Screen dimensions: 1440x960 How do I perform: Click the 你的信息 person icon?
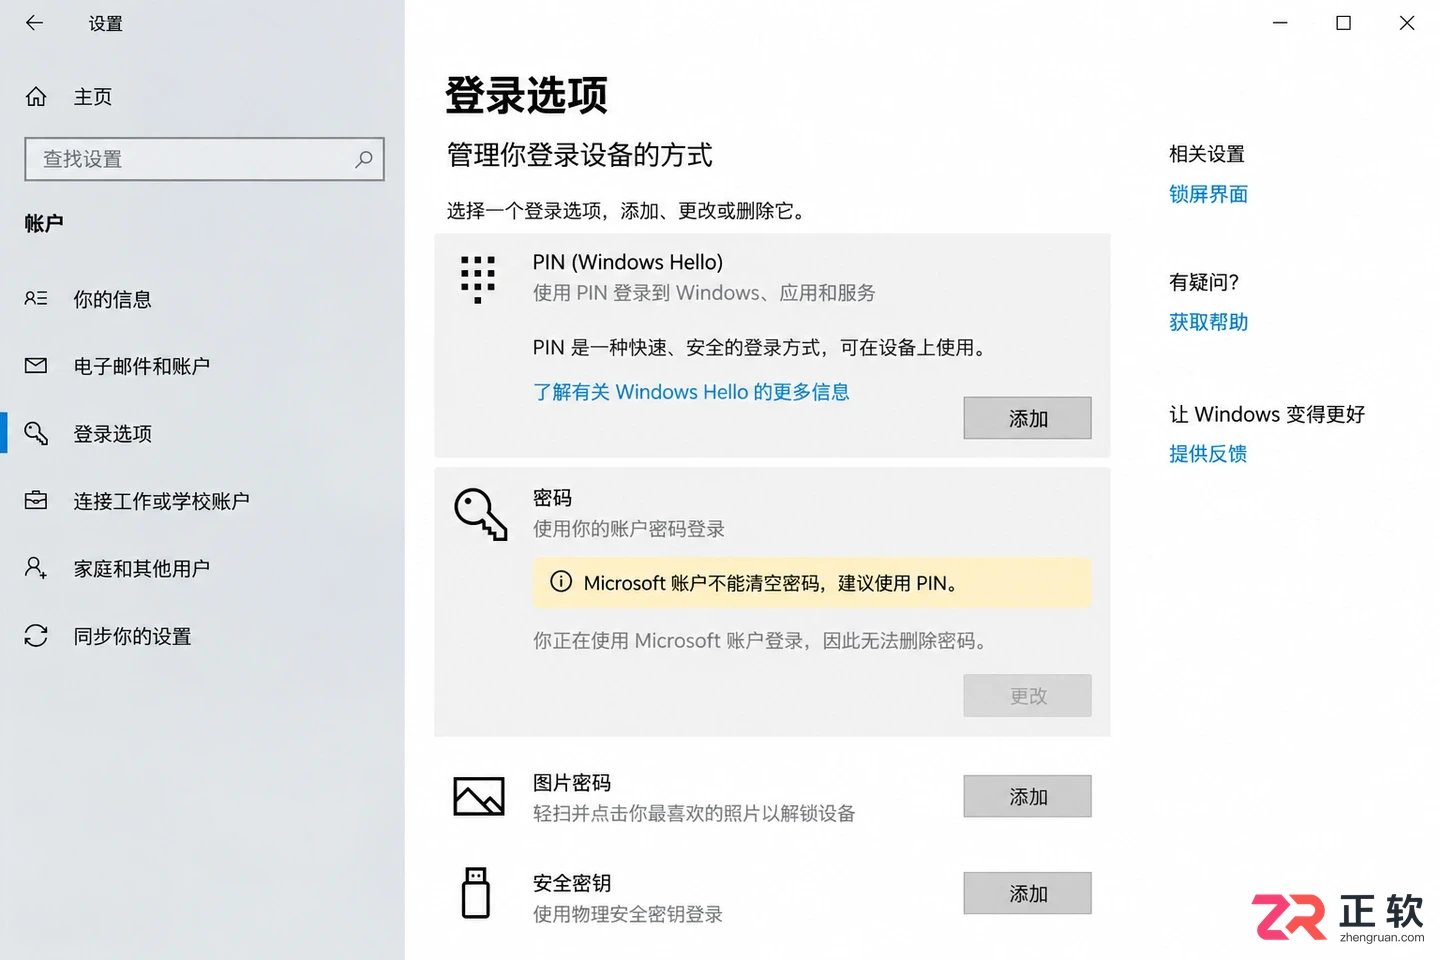36,298
